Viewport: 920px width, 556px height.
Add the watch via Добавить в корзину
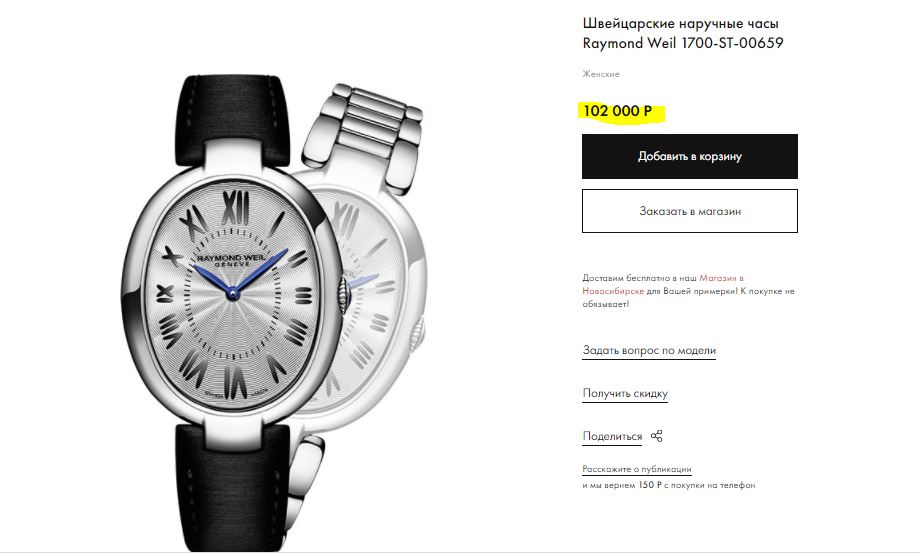point(689,157)
